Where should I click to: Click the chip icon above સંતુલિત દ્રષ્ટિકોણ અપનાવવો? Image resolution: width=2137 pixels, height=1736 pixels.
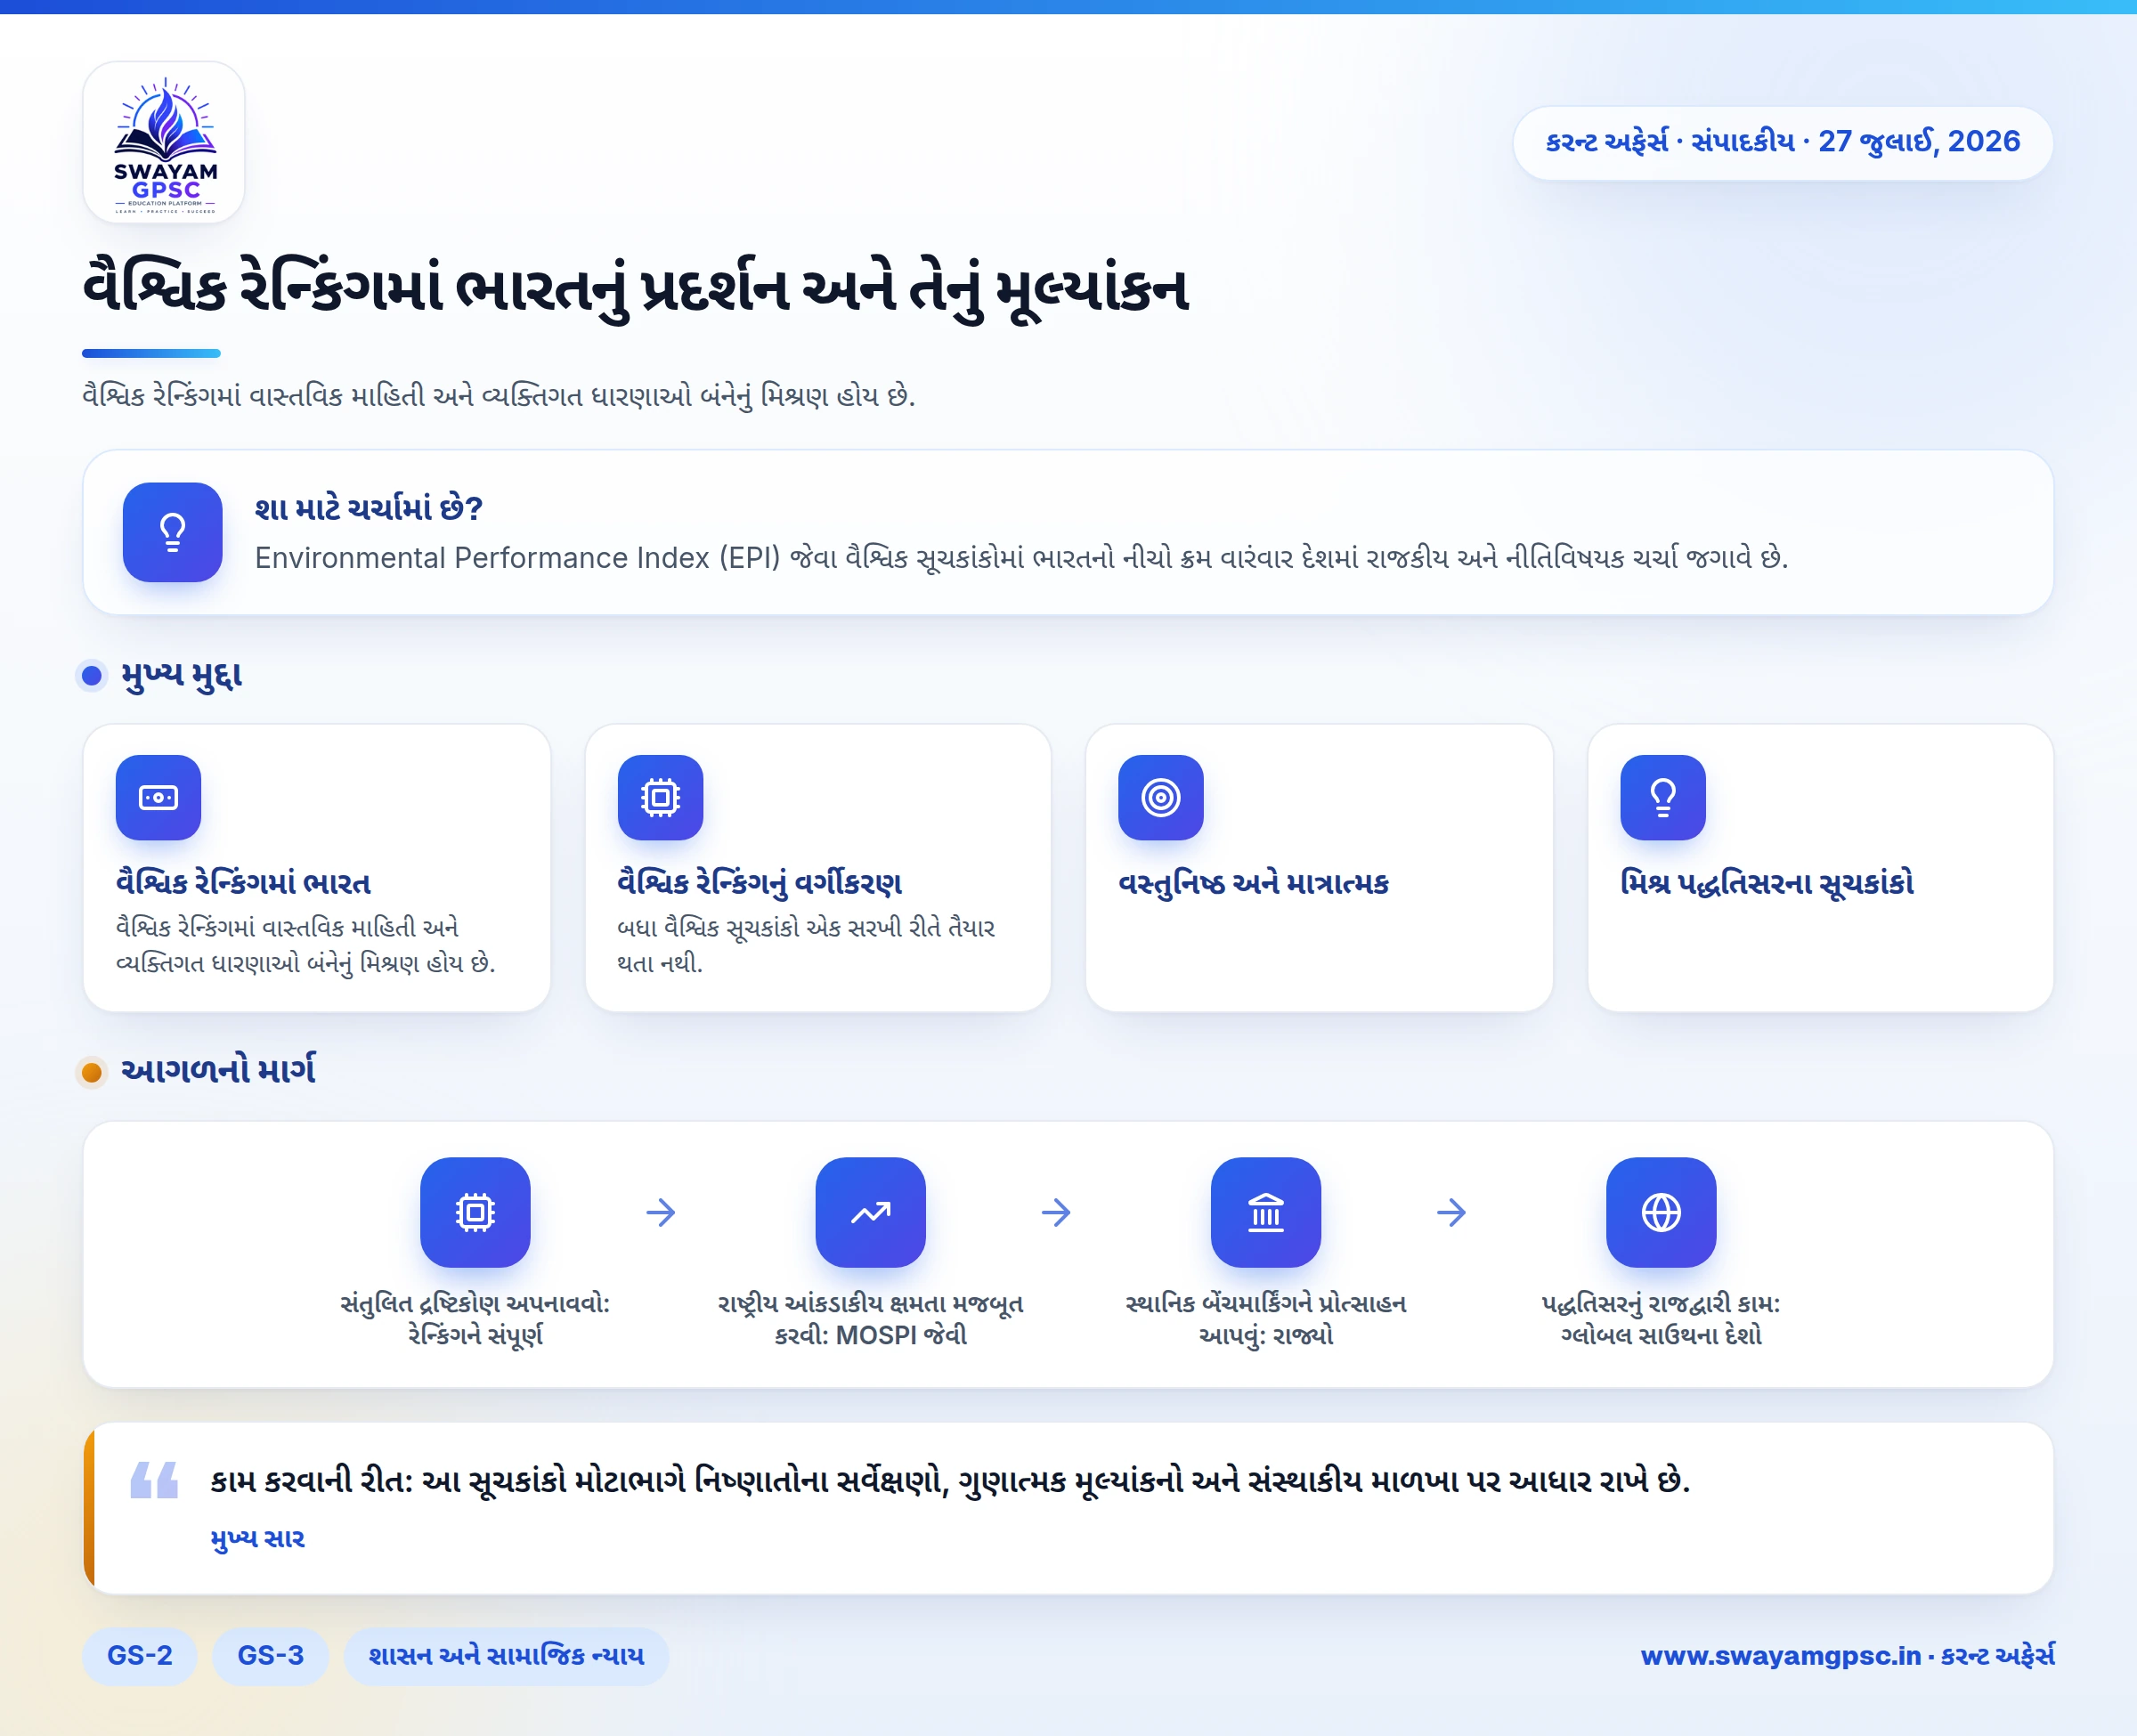pos(475,1212)
